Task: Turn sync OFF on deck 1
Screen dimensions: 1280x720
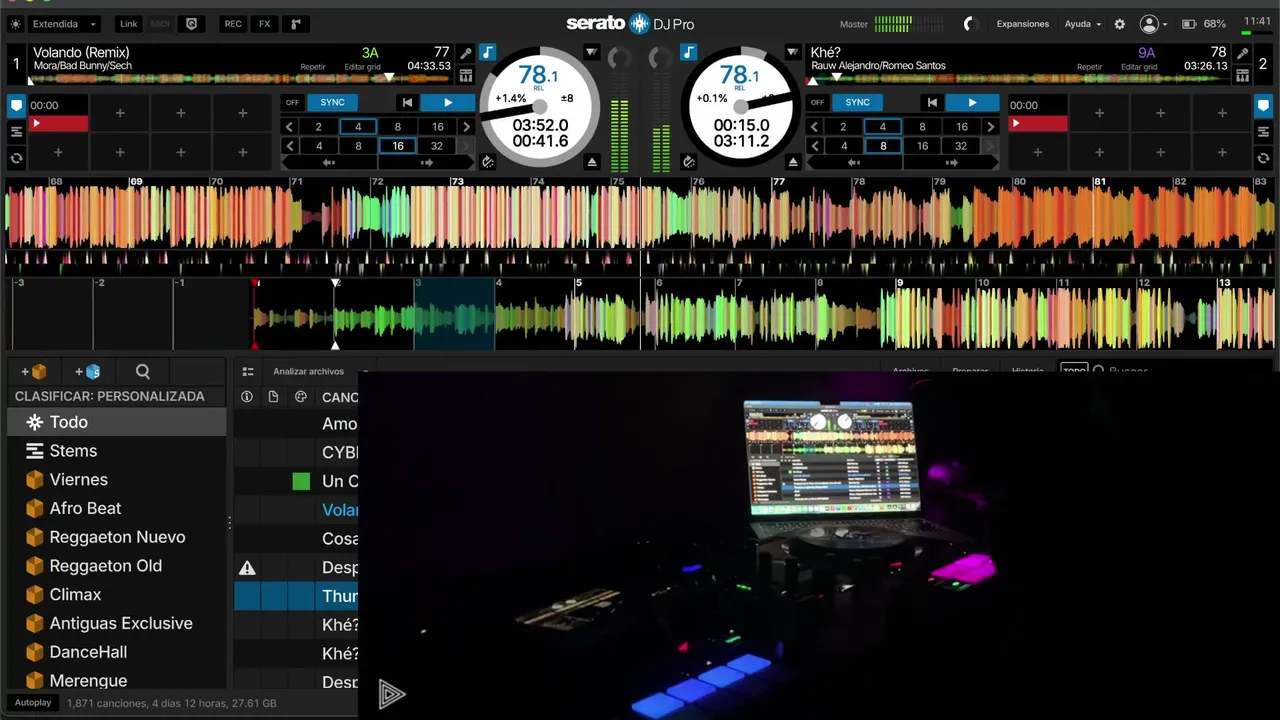Action: point(292,102)
